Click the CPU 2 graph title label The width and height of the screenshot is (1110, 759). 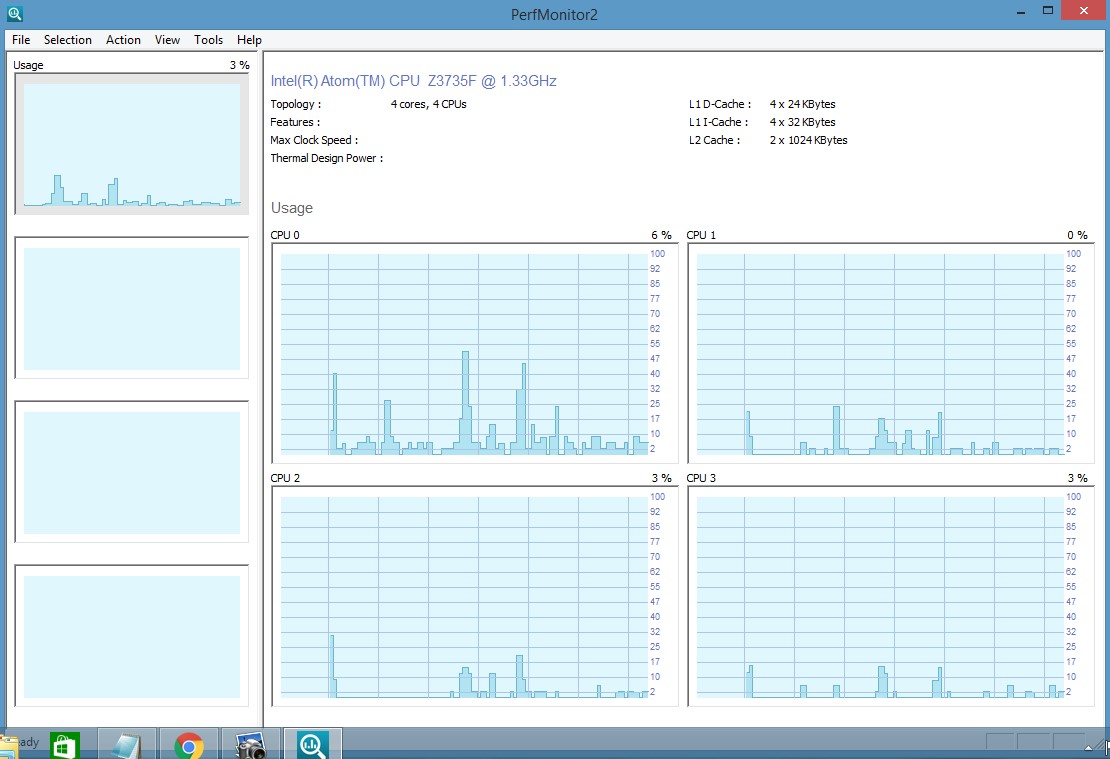click(285, 478)
